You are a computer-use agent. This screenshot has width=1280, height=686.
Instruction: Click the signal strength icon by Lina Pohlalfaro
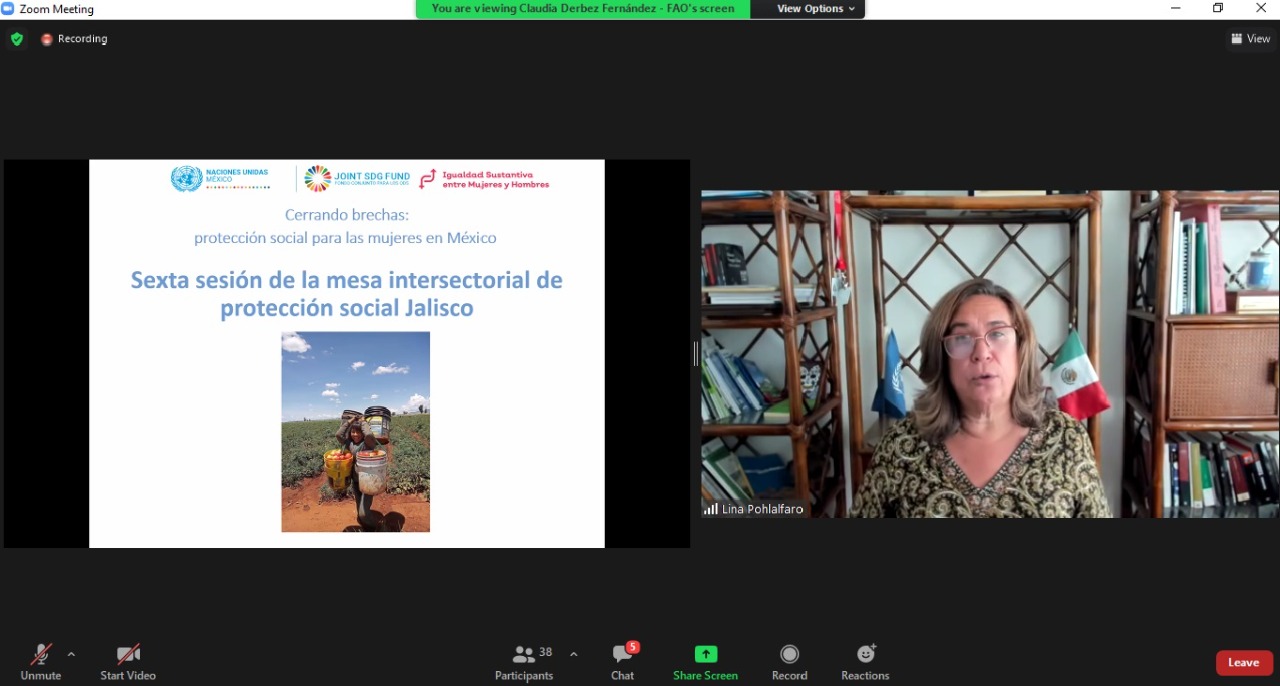coord(710,509)
